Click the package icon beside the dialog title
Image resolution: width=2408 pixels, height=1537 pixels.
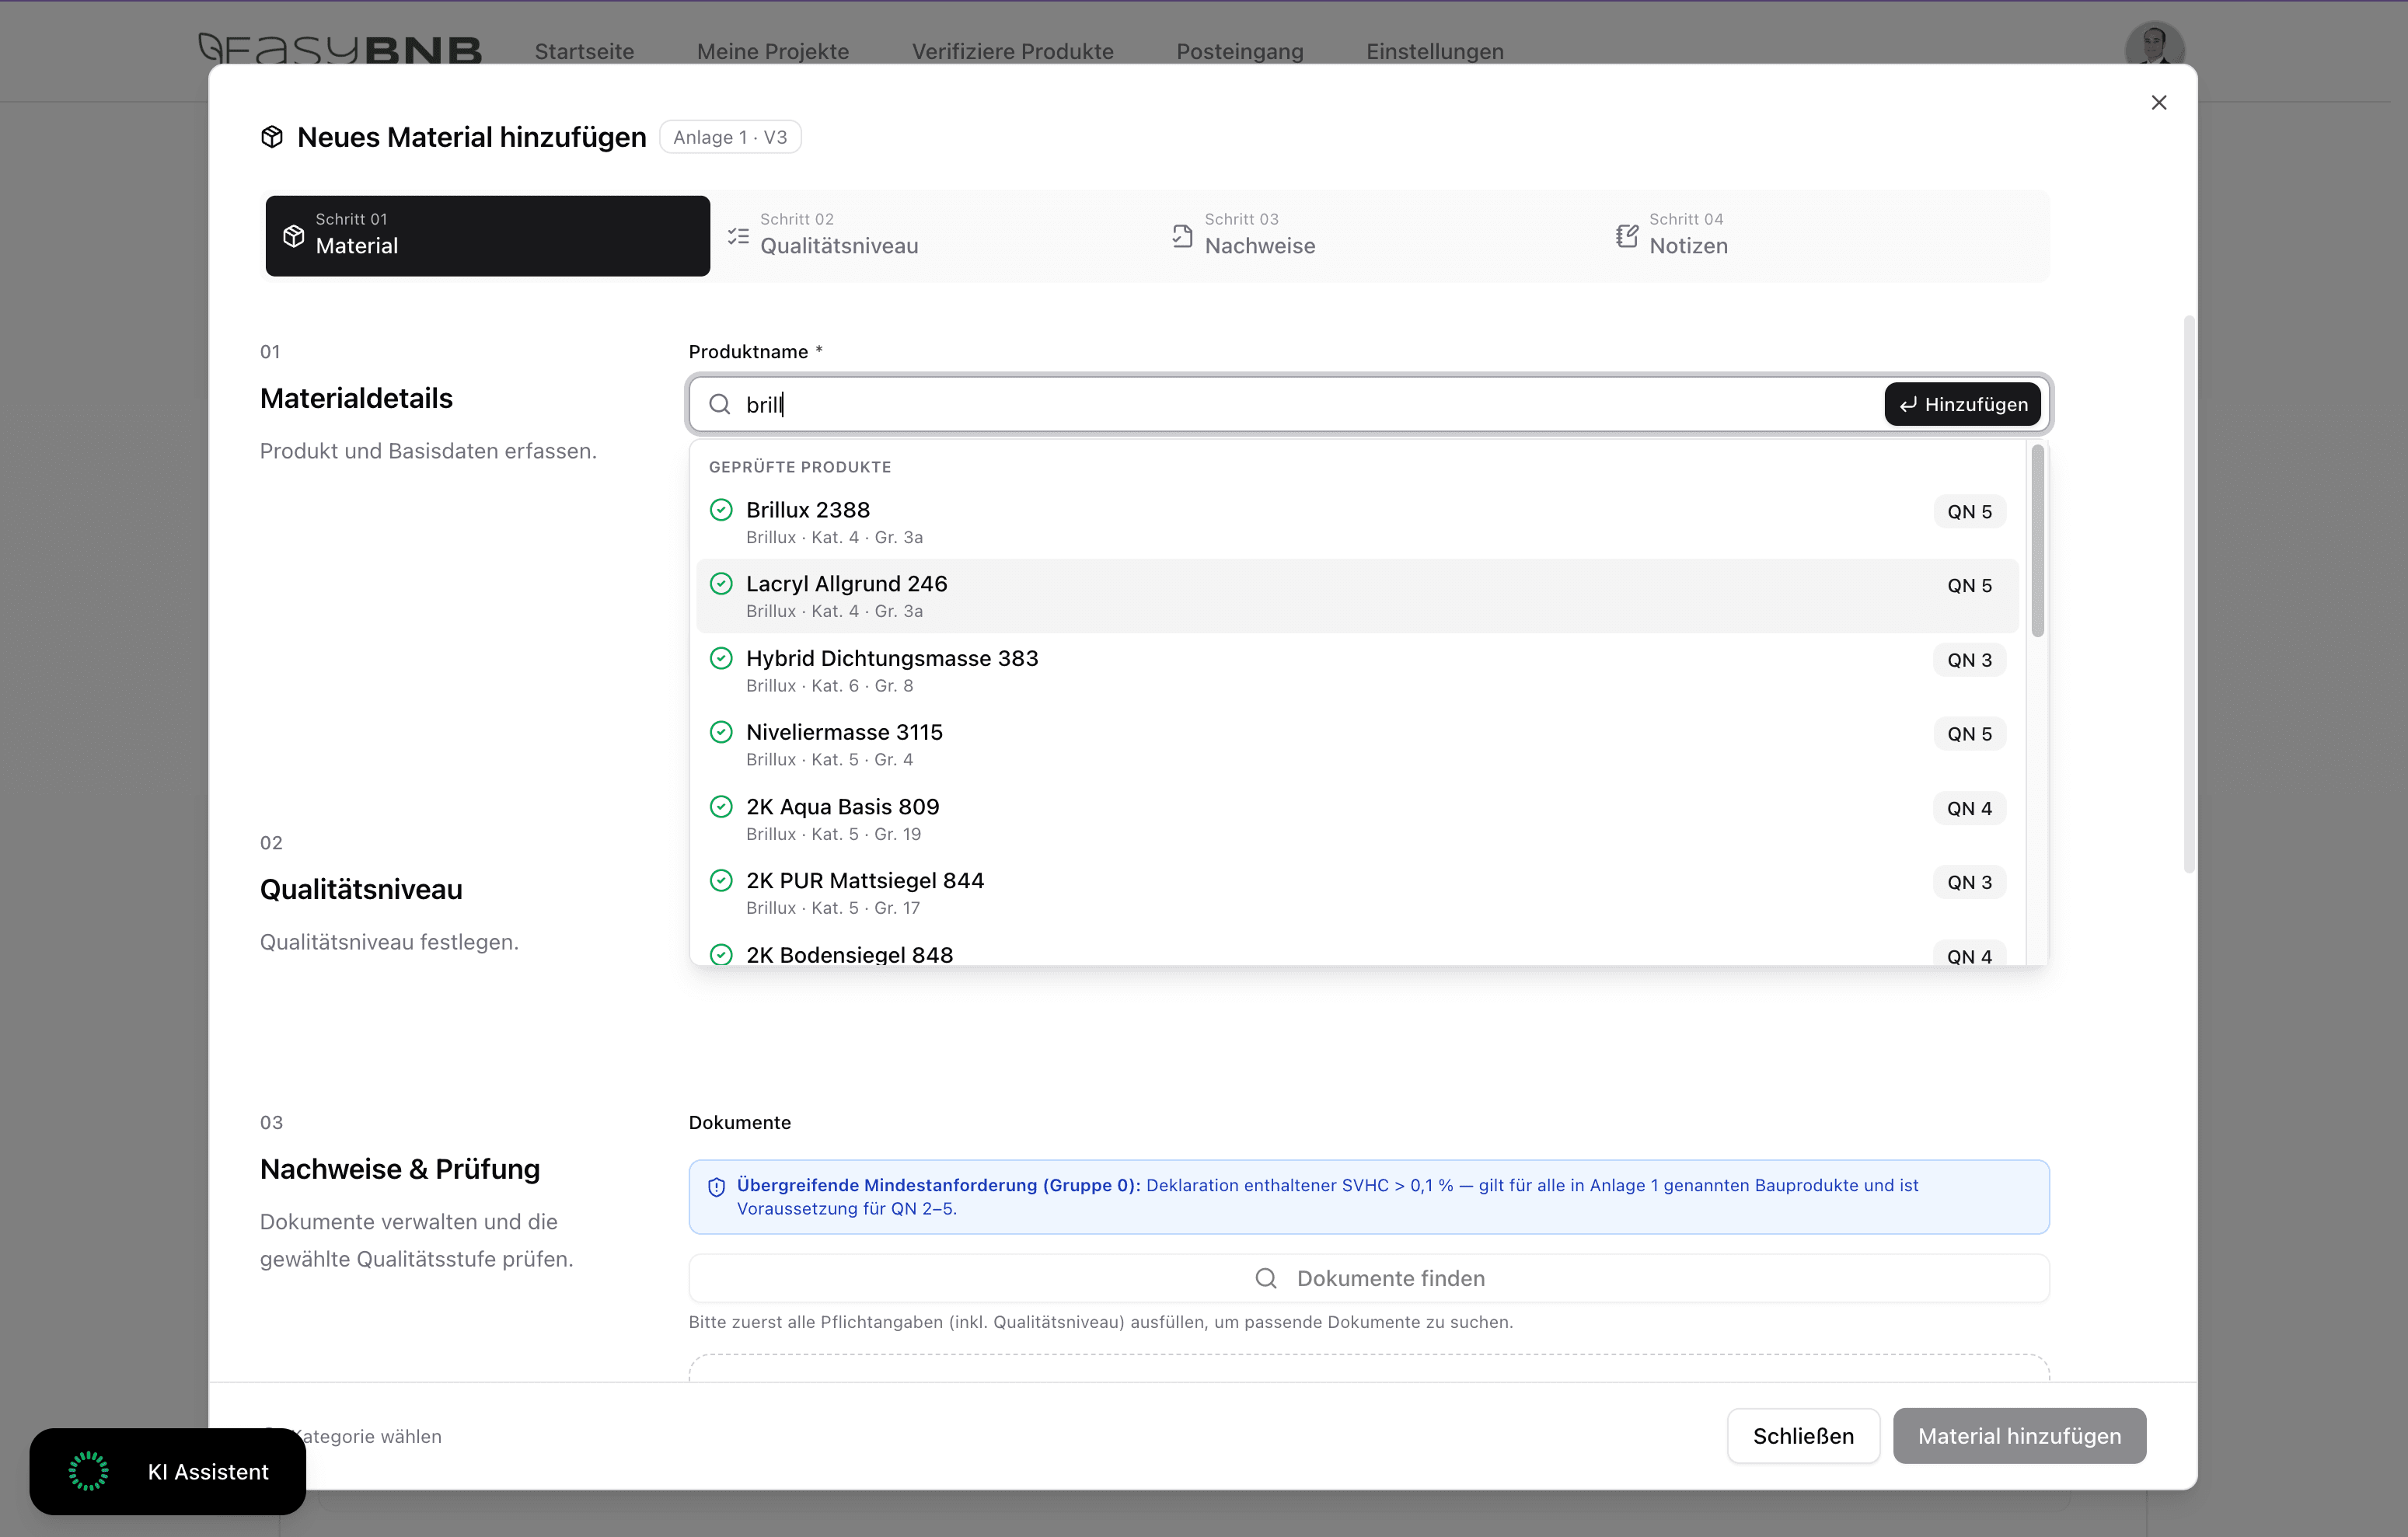272,137
